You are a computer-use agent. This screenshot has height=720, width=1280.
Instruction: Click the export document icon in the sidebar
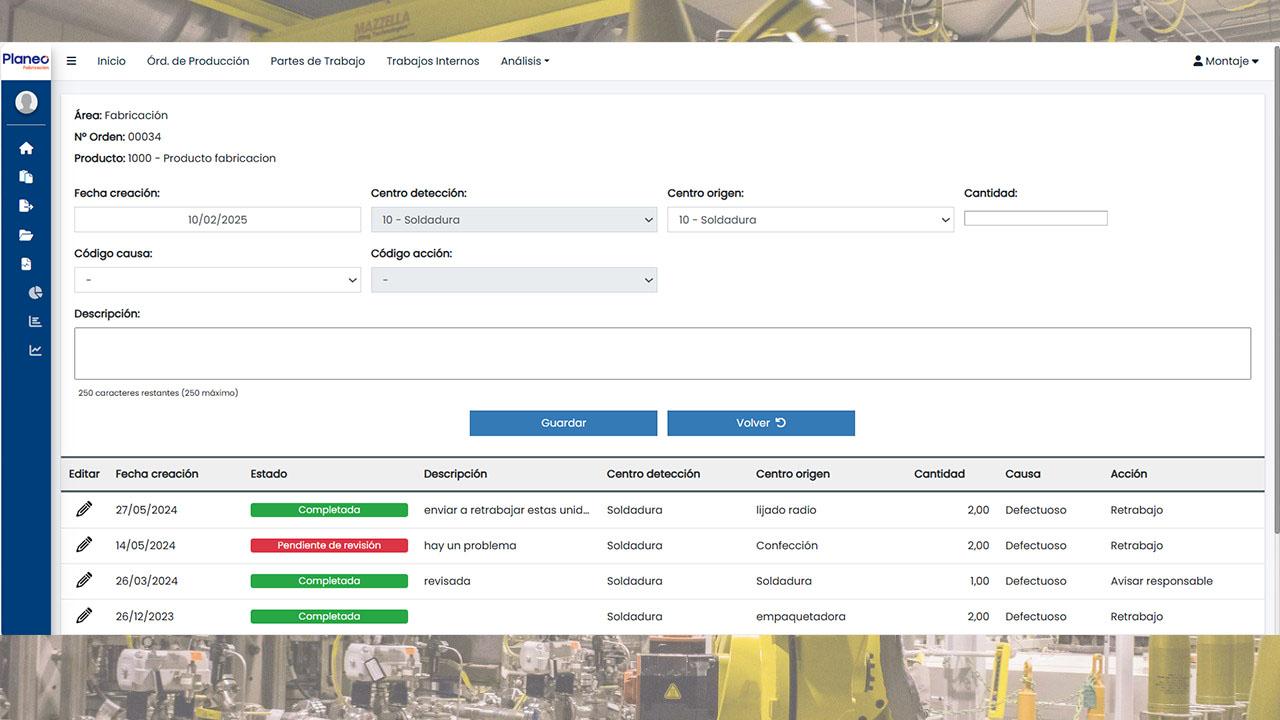pos(26,205)
